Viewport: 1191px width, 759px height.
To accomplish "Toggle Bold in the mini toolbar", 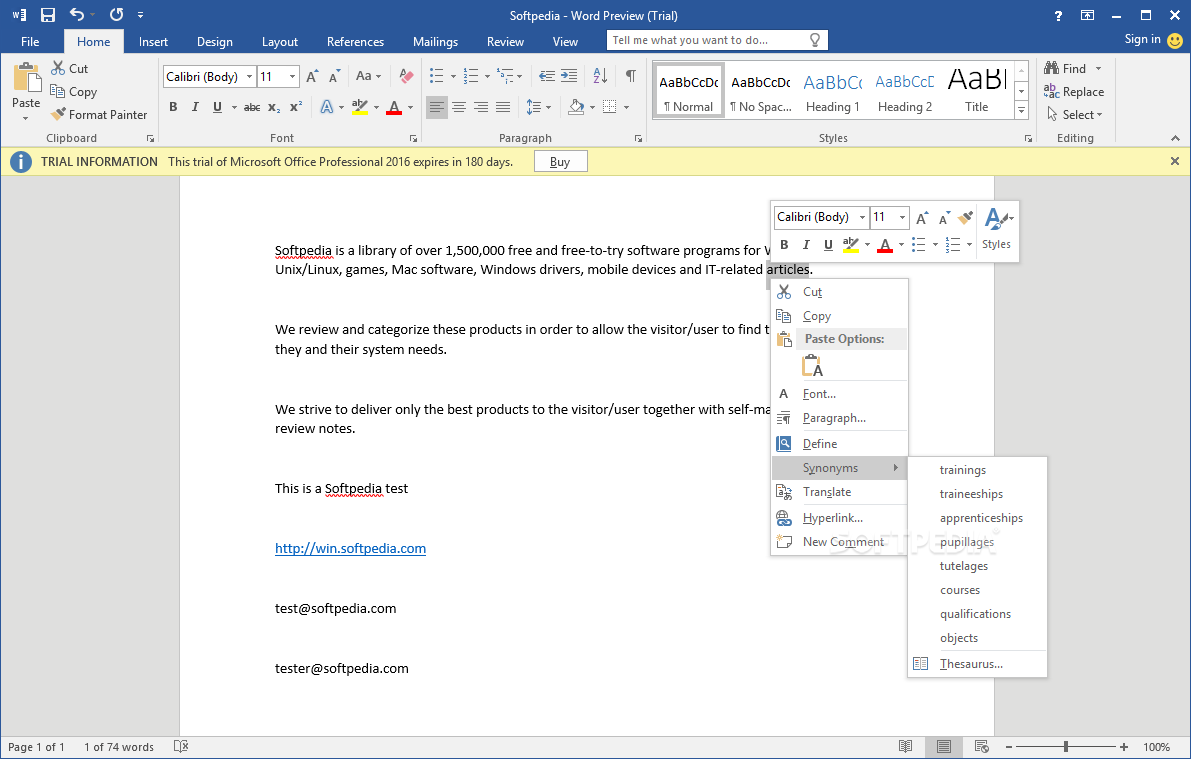I will (784, 245).
